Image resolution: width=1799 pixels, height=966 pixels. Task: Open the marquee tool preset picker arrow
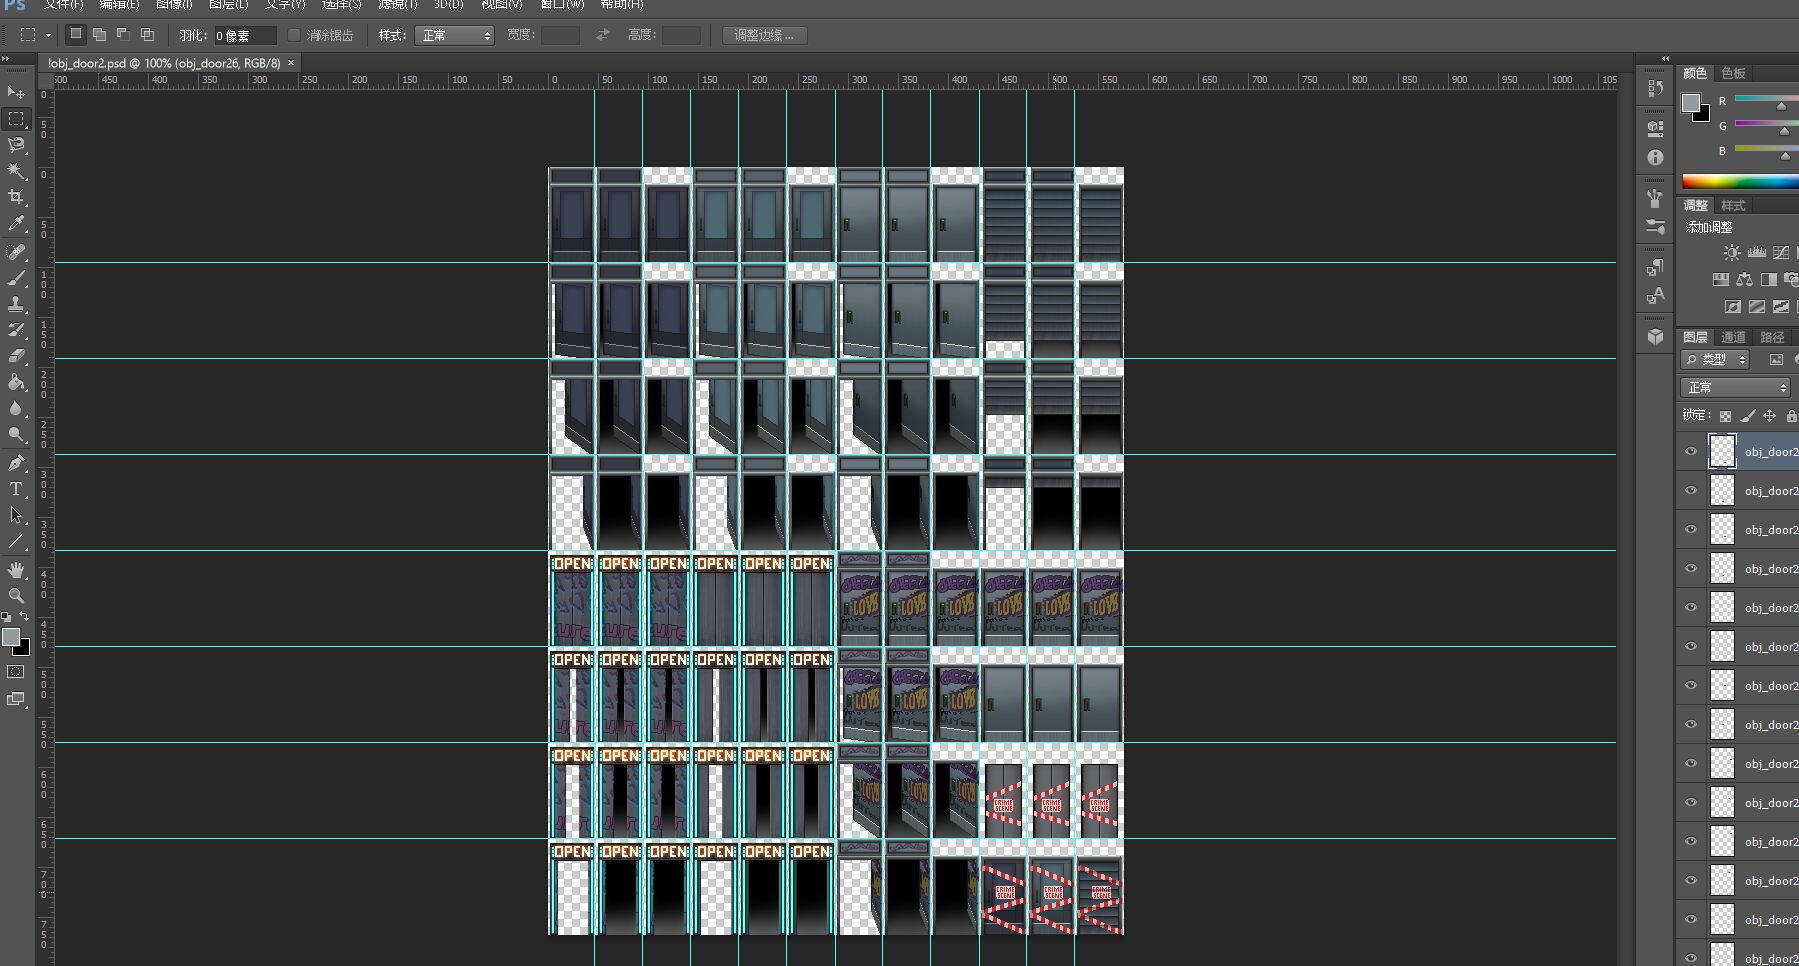[48, 36]
